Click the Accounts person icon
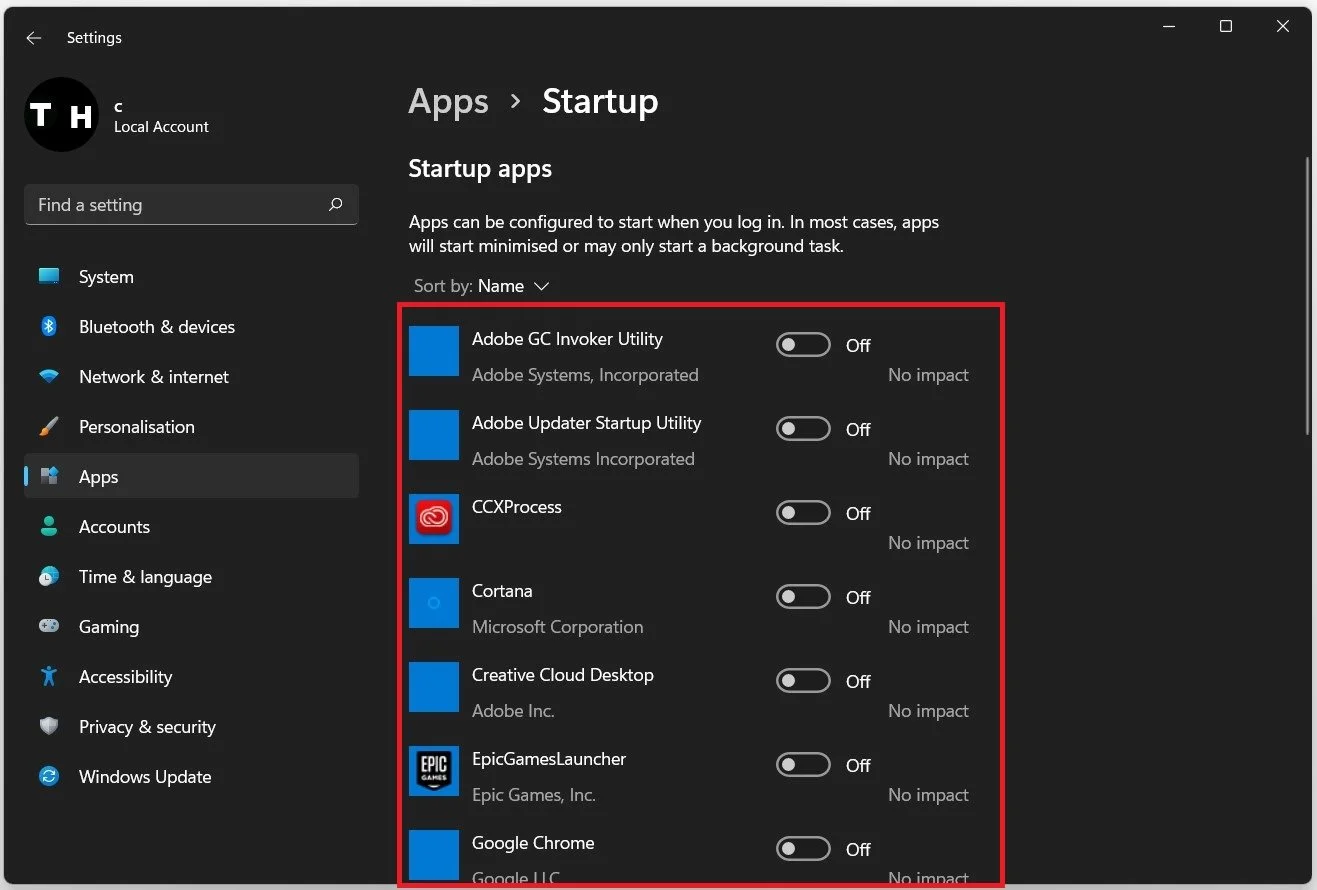Image resolution: width=1317 pixels, height=890 pixels. pos(49,527)
